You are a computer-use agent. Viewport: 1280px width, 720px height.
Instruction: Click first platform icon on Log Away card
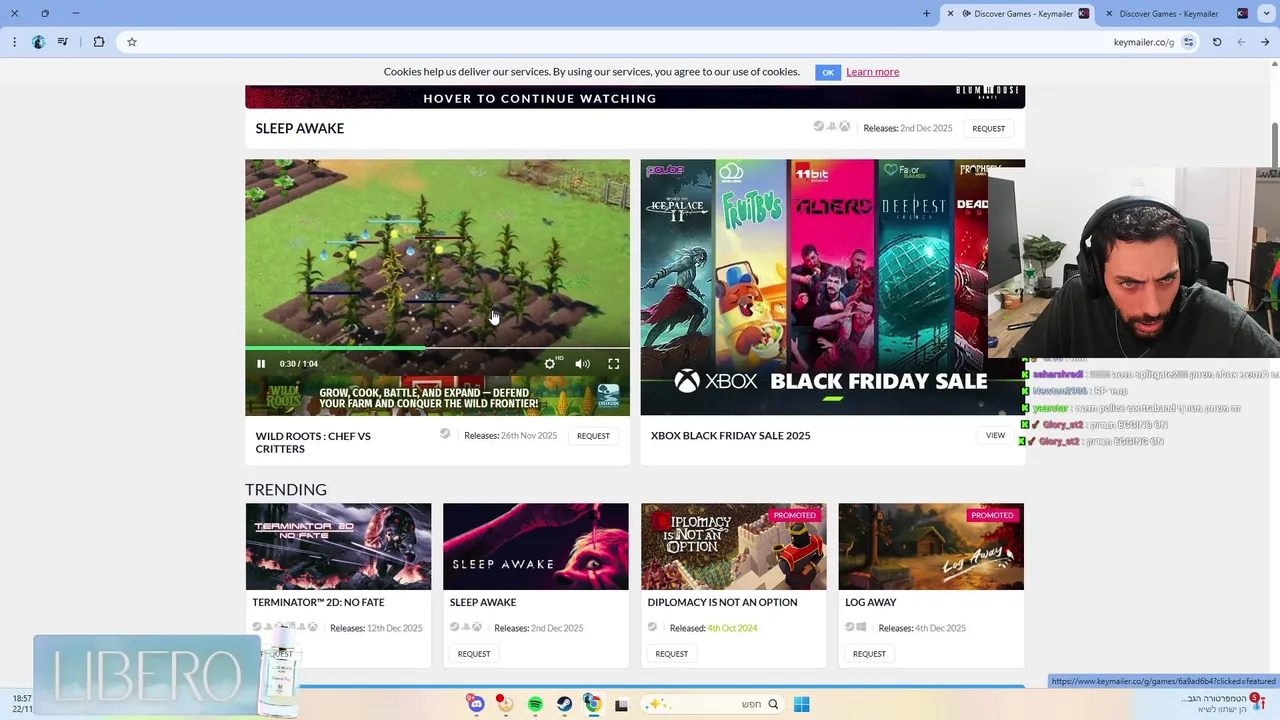(x=850, y=627)
